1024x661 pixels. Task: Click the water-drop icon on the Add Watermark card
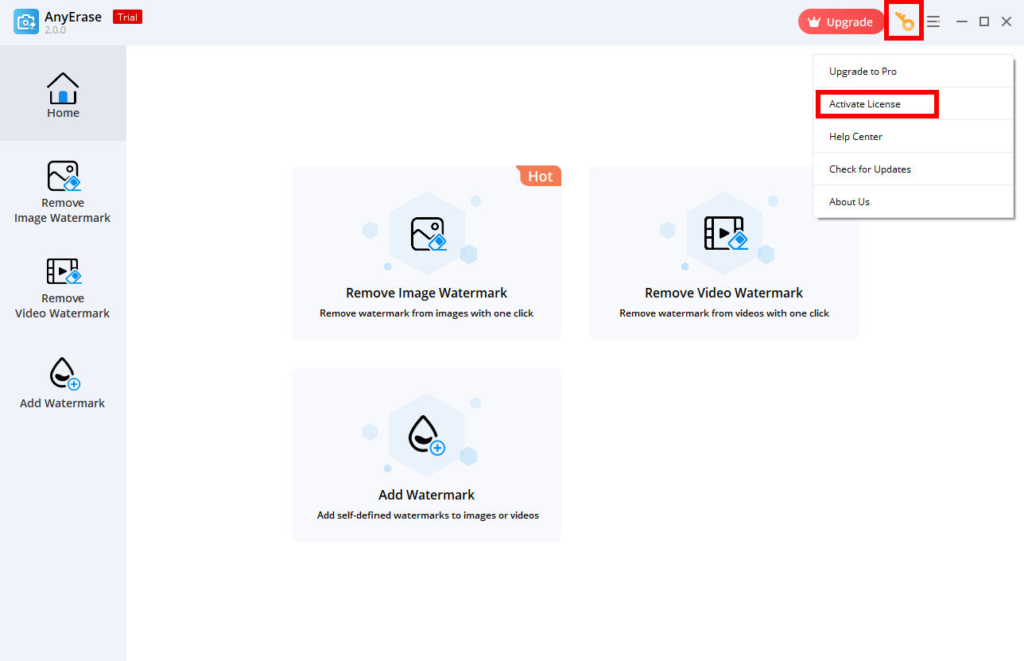click(427, 434)
